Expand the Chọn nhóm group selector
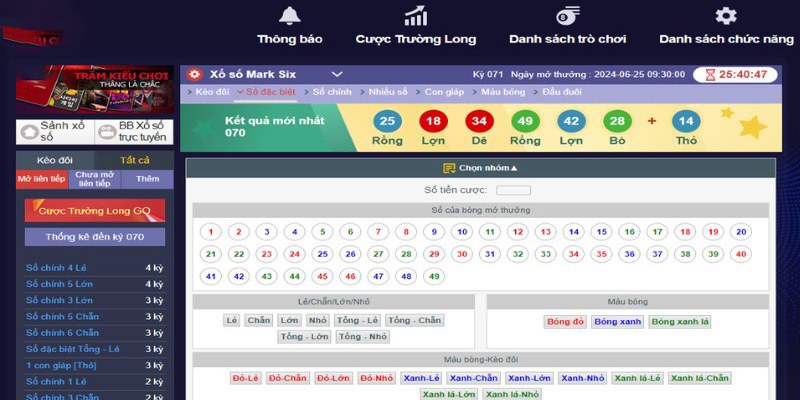 pos(480,168)
